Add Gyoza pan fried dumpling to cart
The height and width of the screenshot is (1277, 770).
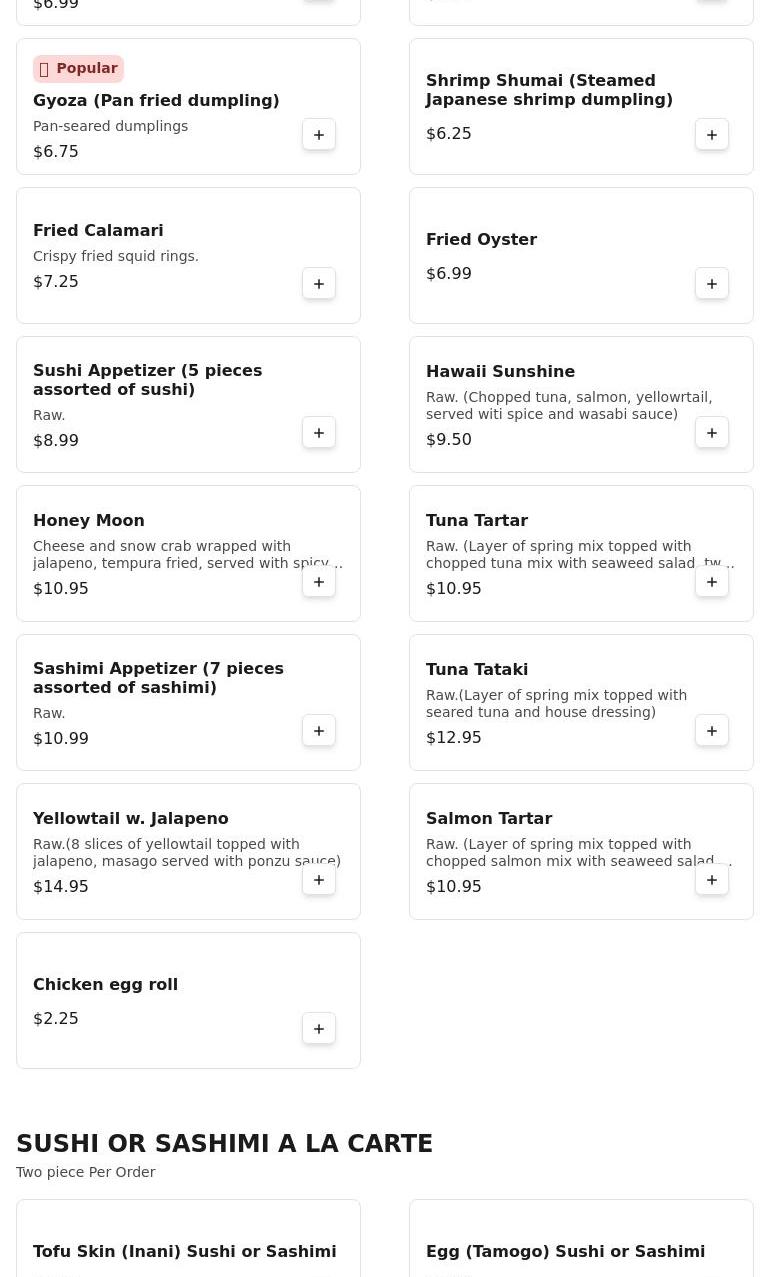(x=319, y=135)
